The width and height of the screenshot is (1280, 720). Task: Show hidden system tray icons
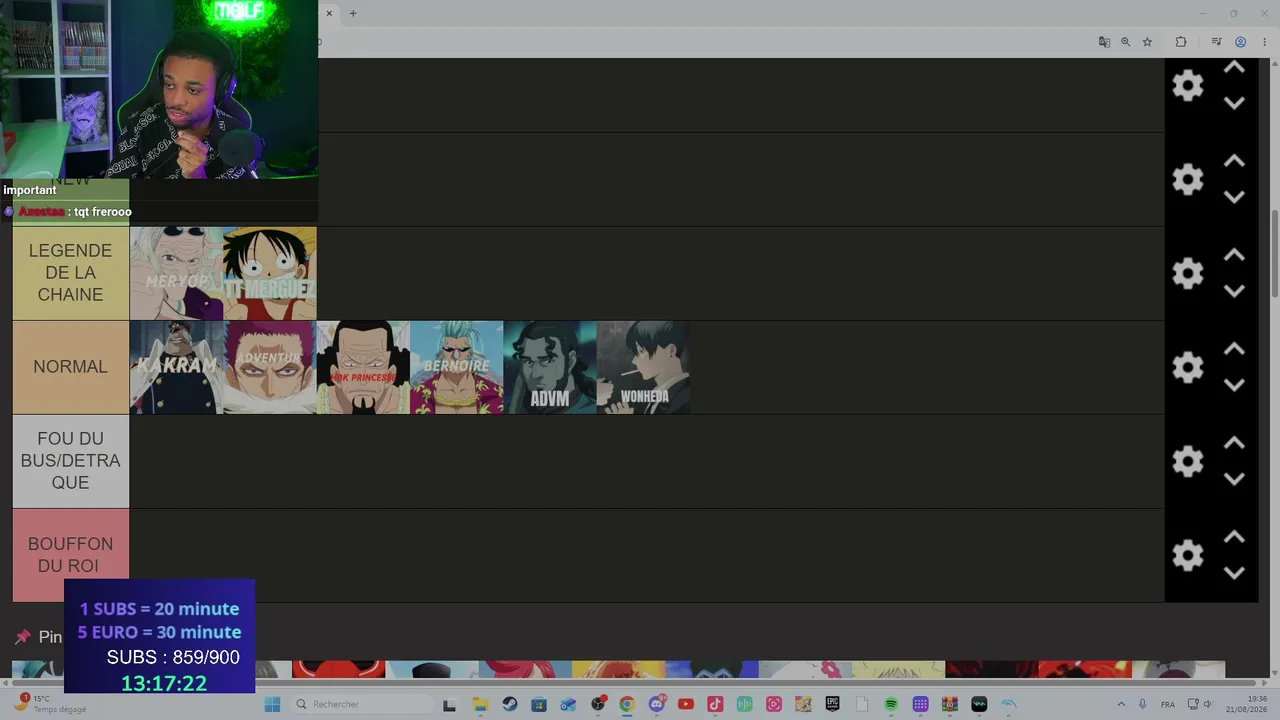pos(1121,704)
